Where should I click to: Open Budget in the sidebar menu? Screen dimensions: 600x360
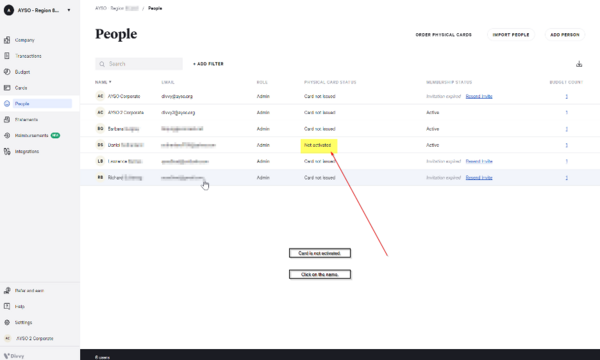point(22,72)
